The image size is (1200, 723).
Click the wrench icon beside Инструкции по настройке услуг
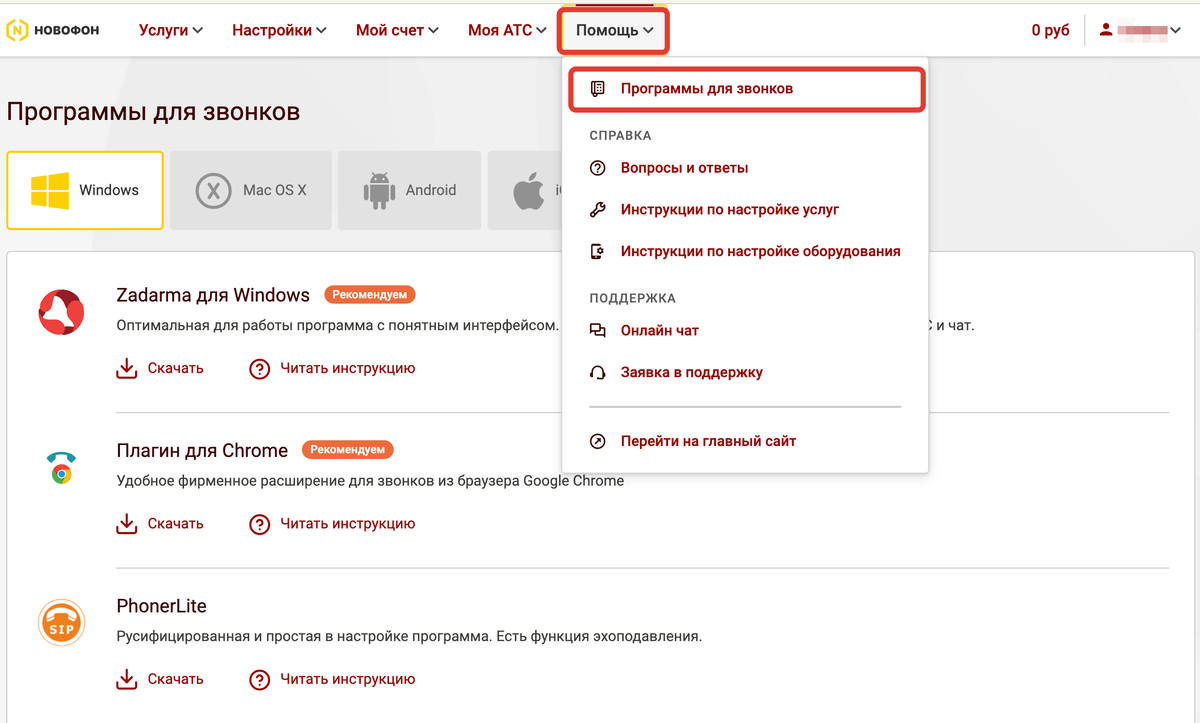[x=598, y=210]
